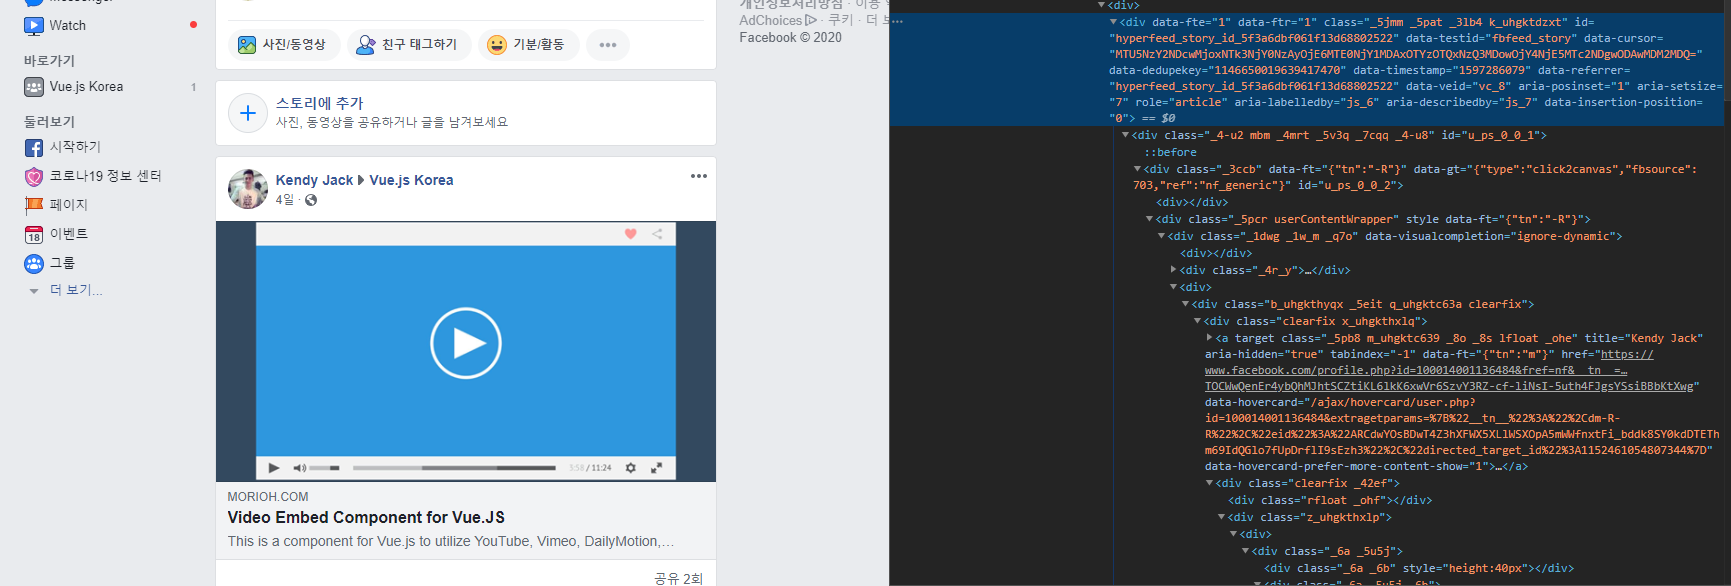This screenshot has width=1731, height=586.
Task: Click the pink heart icon in video preview
Action: 631,234
